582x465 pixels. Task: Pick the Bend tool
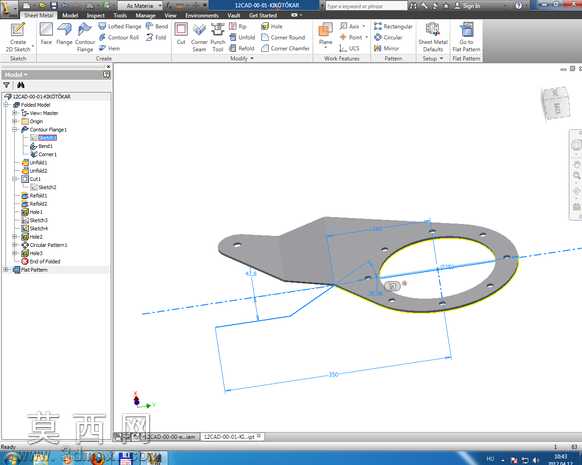coord(157,26)
